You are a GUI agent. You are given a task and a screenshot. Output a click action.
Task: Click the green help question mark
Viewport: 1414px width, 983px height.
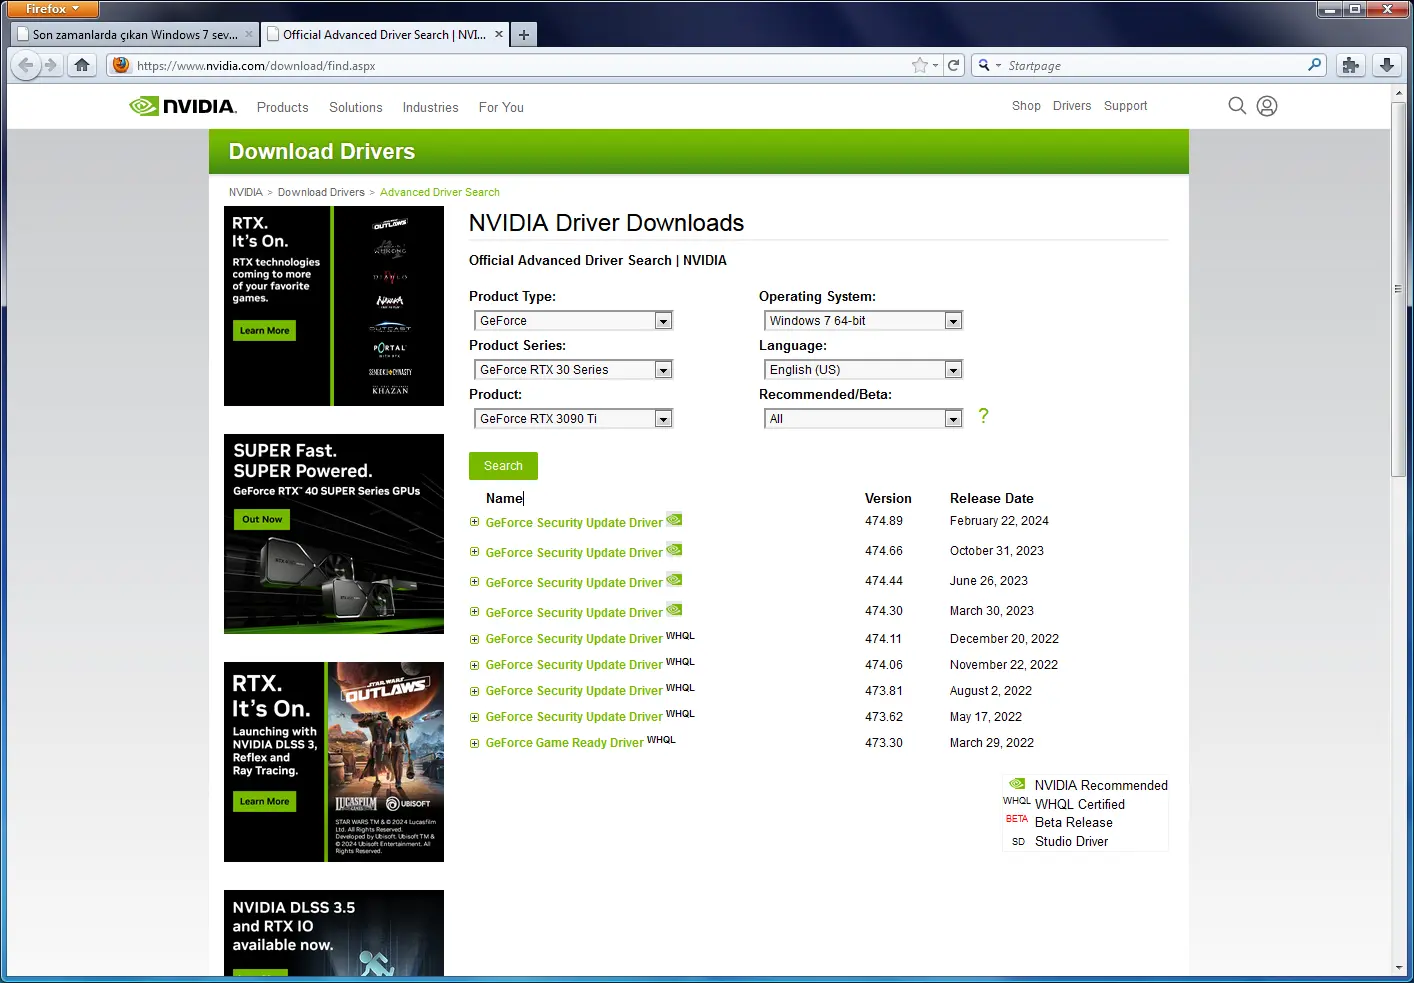point(983,416)
